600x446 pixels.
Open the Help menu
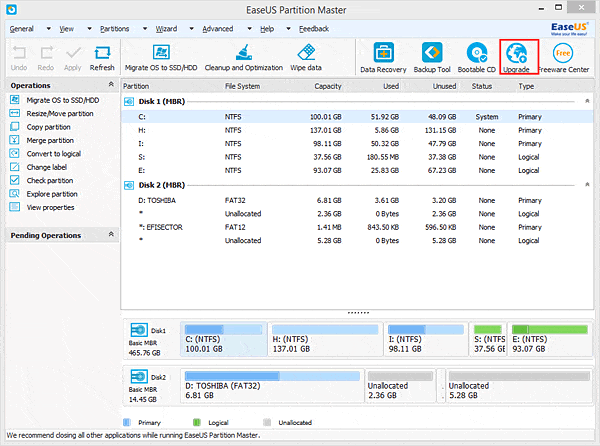(x=267, y=29)
